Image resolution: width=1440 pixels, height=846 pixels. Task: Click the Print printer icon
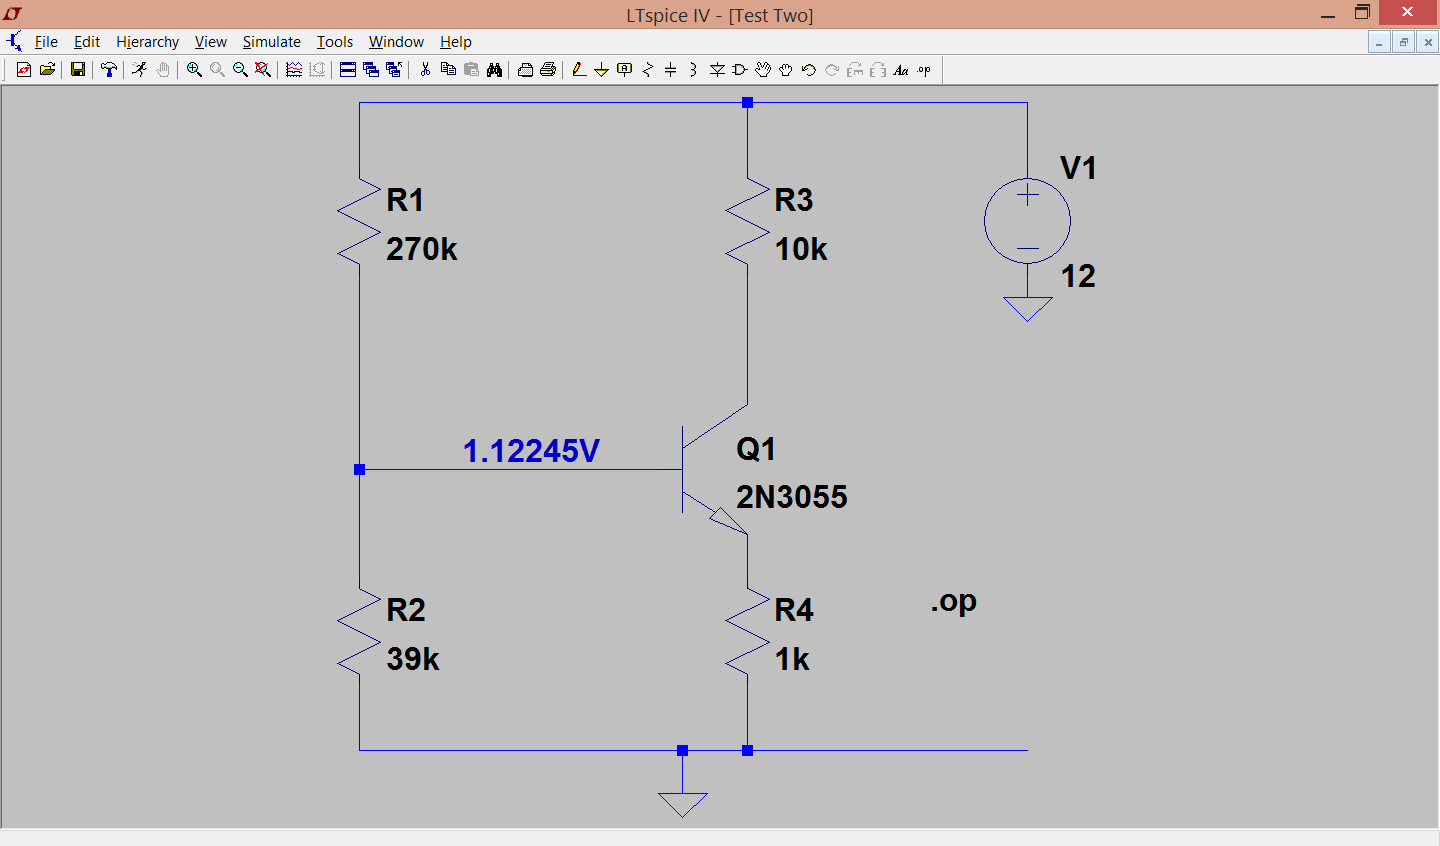(548, 69)
